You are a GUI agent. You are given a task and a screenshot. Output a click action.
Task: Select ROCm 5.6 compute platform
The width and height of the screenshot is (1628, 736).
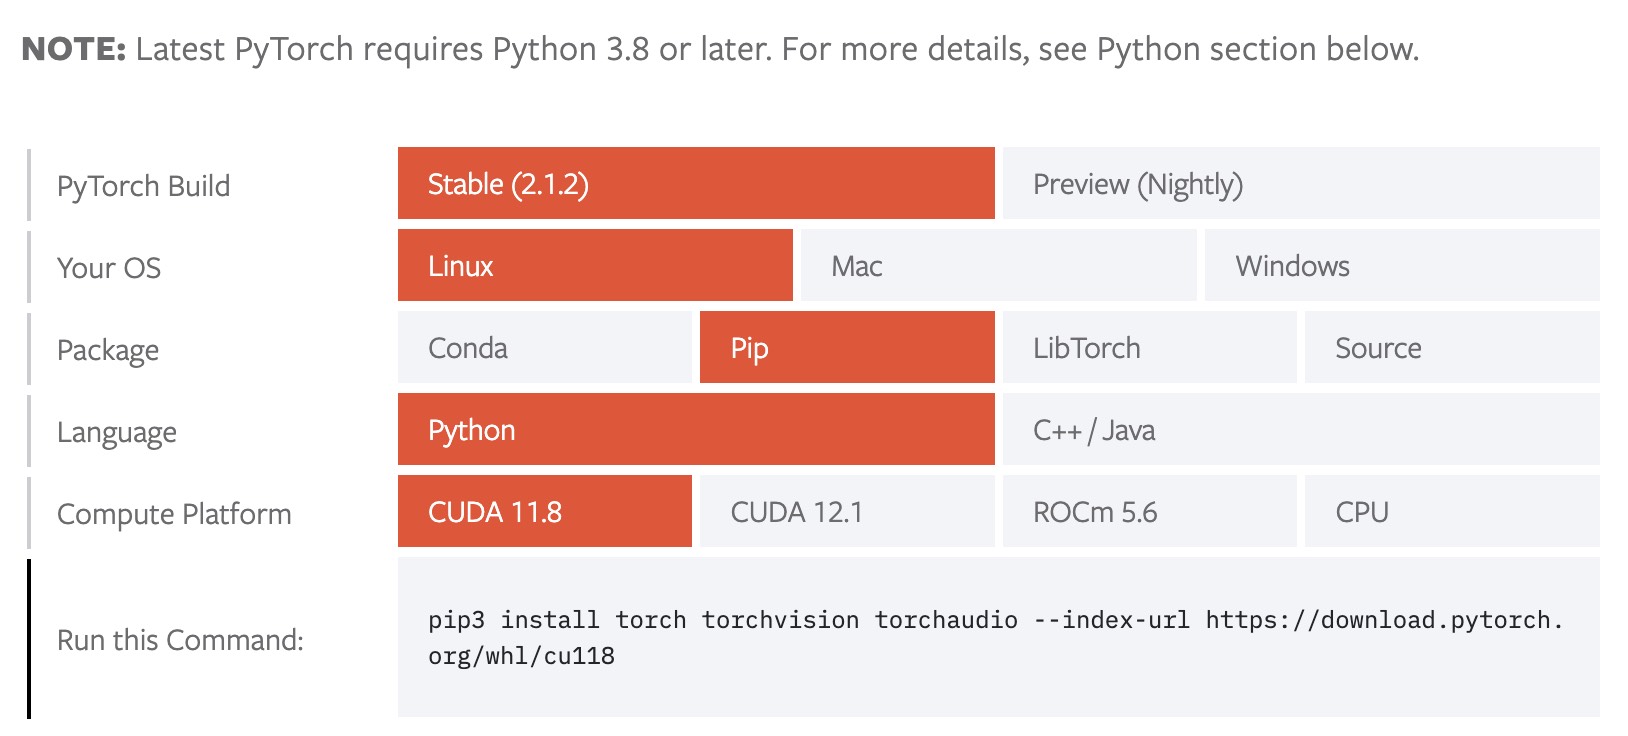click(1150, 511)
